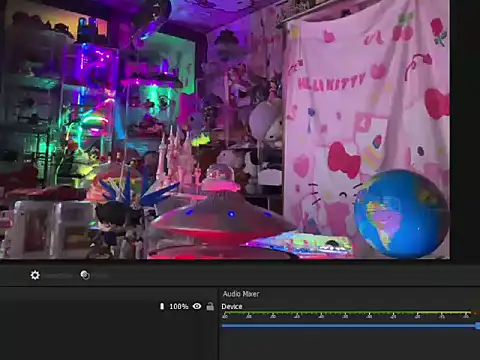Click the battery indicator next to 100%

pos(162,306)
